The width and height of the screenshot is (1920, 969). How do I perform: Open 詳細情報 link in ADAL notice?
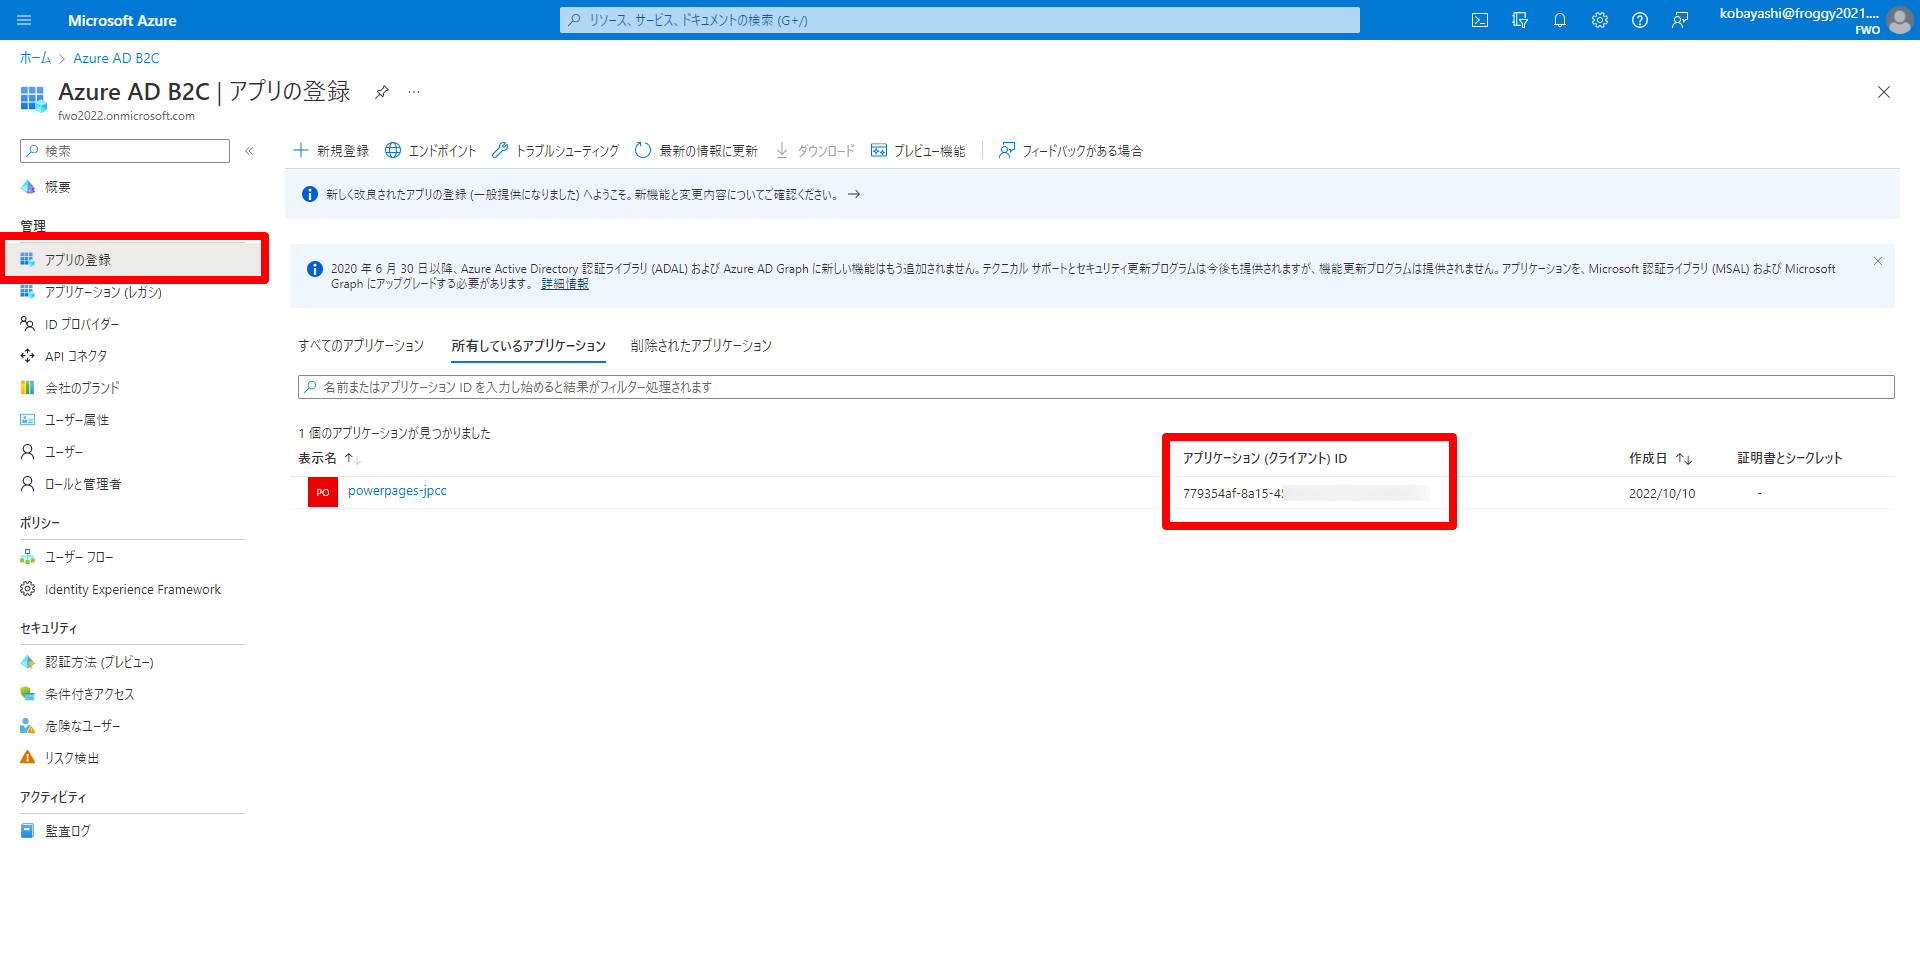point(565,284)
